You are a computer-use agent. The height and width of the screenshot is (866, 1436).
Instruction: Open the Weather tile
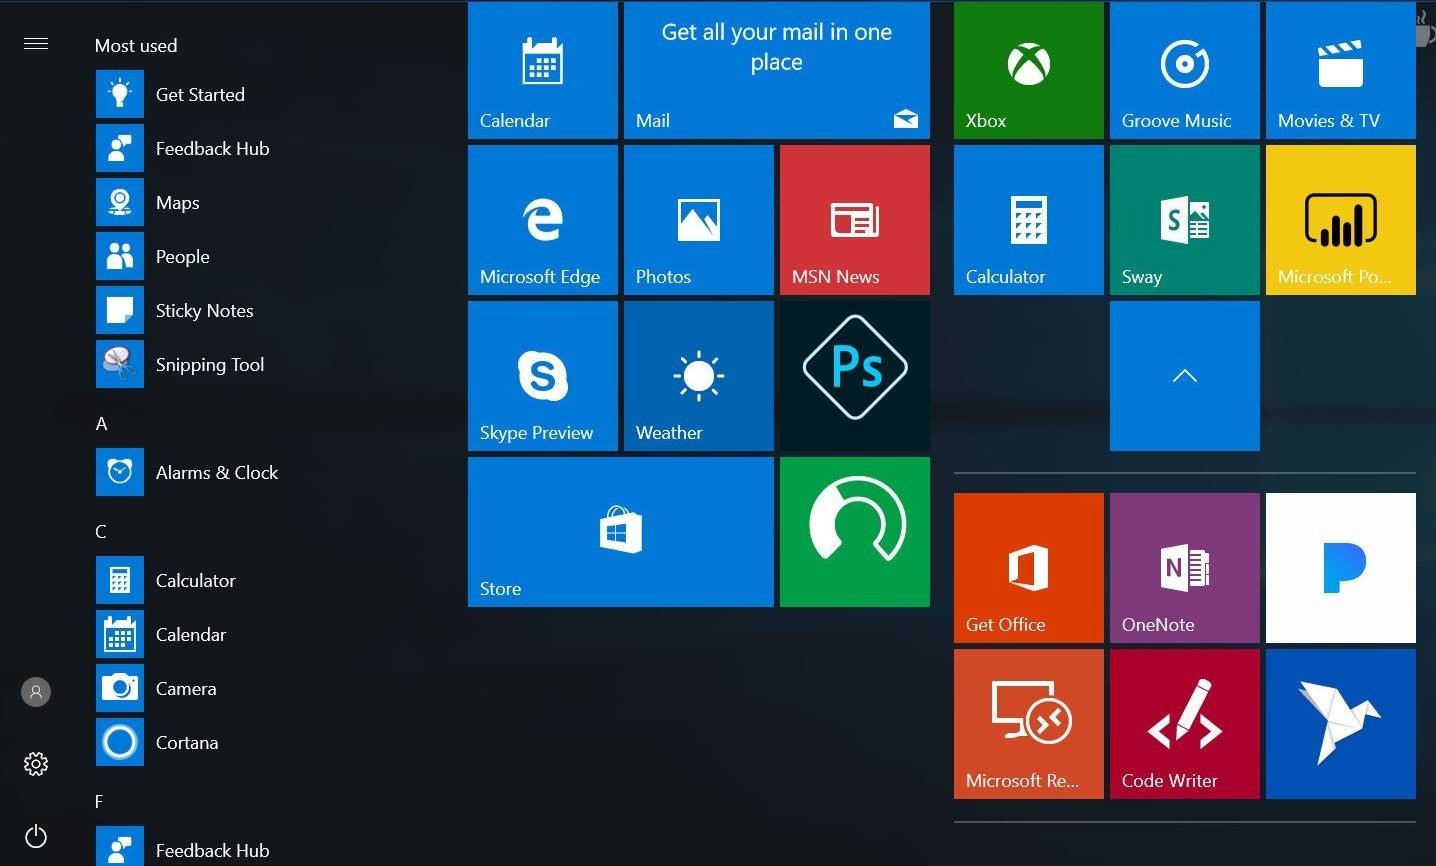pos(699,376)
